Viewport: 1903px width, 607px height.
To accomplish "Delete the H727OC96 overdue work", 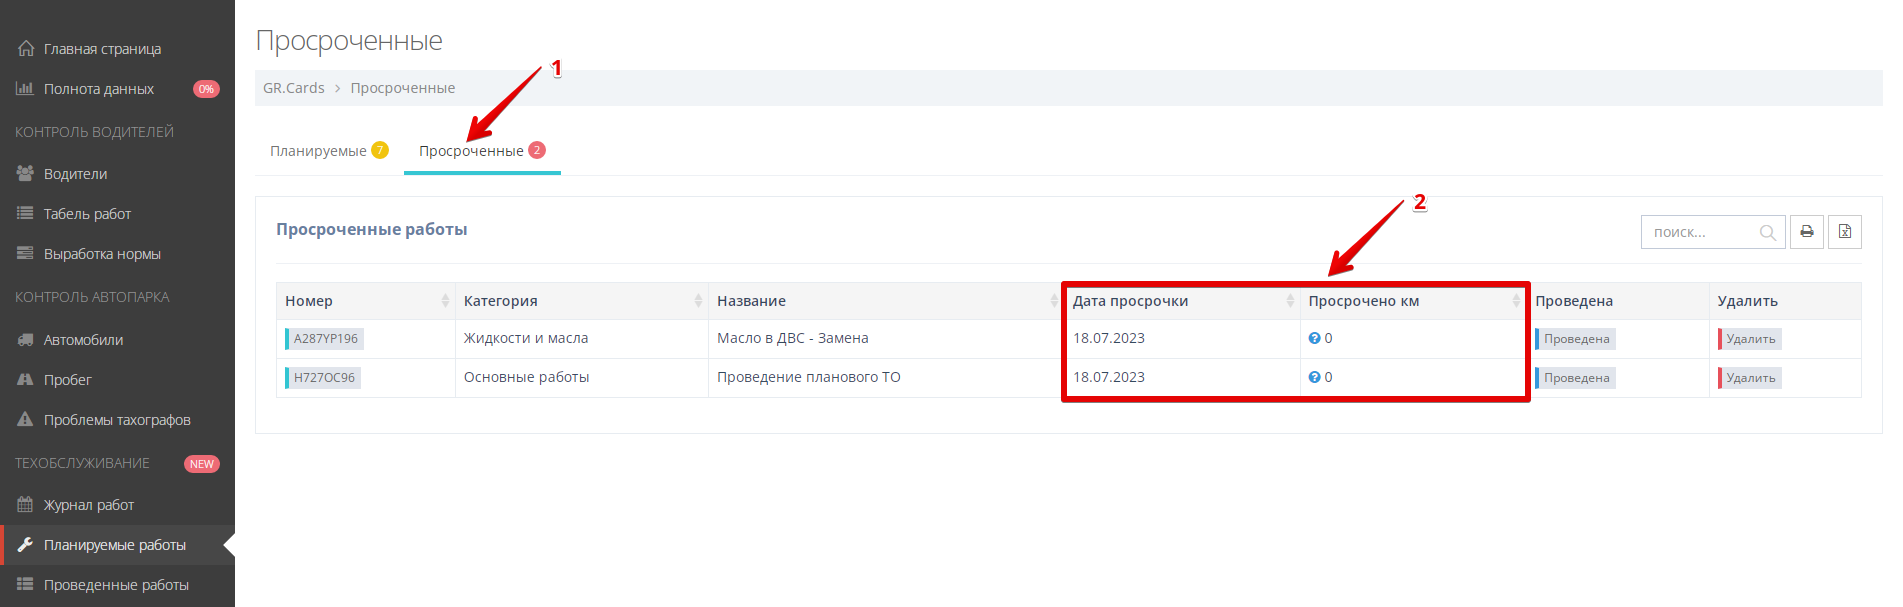I will 1750,378.
